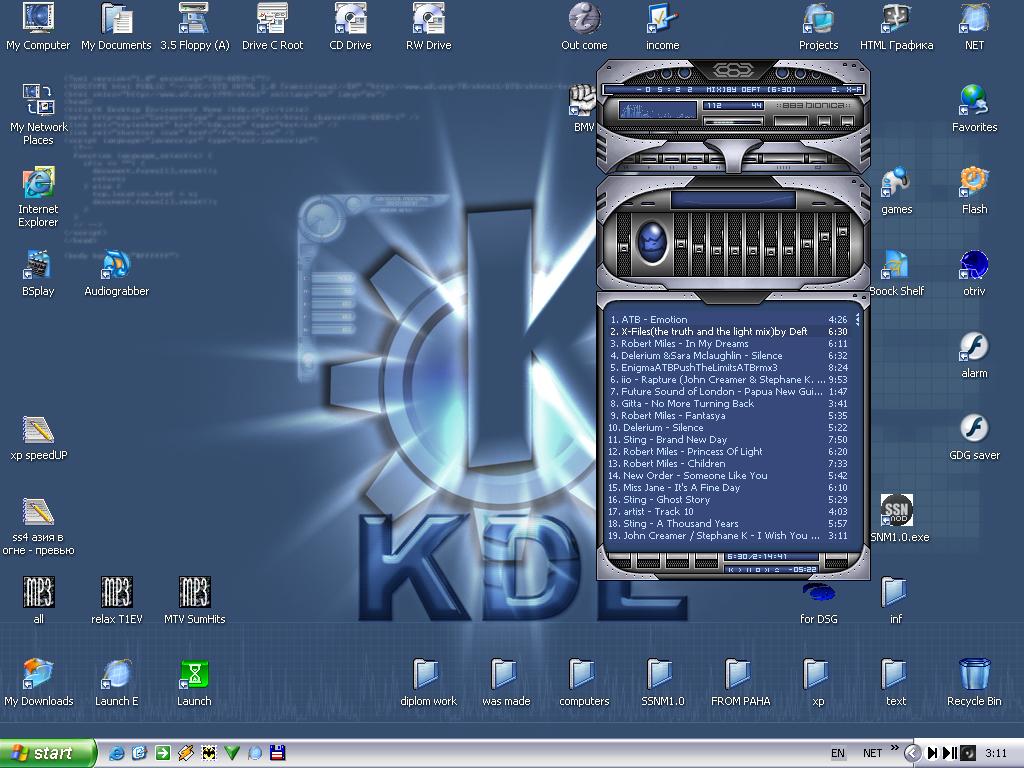Open the alarm Flash file
Viewport: 1024px width, 768px height.
974,355
